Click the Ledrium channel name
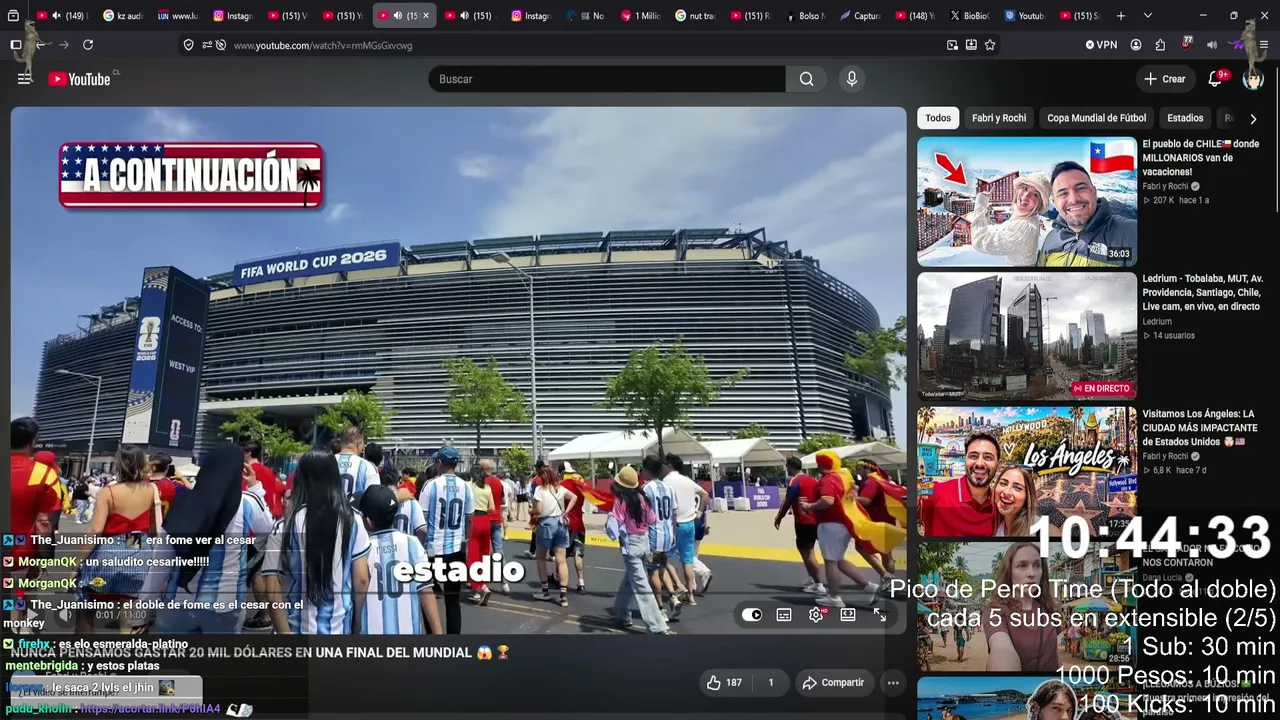The image size is (1280, 720). pyautogui.click(x=1157, y=322)
